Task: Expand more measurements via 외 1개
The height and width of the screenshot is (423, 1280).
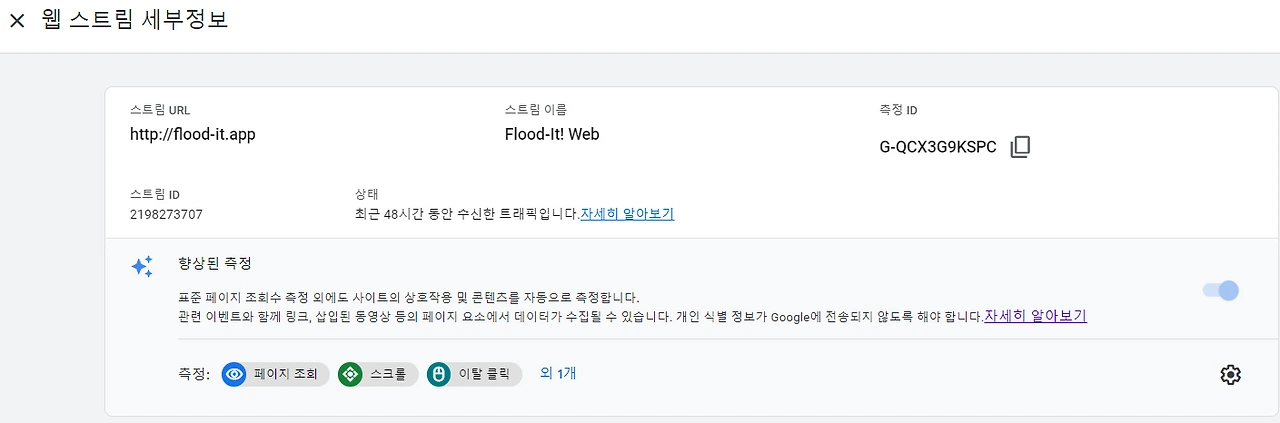Action: point(558,373)
